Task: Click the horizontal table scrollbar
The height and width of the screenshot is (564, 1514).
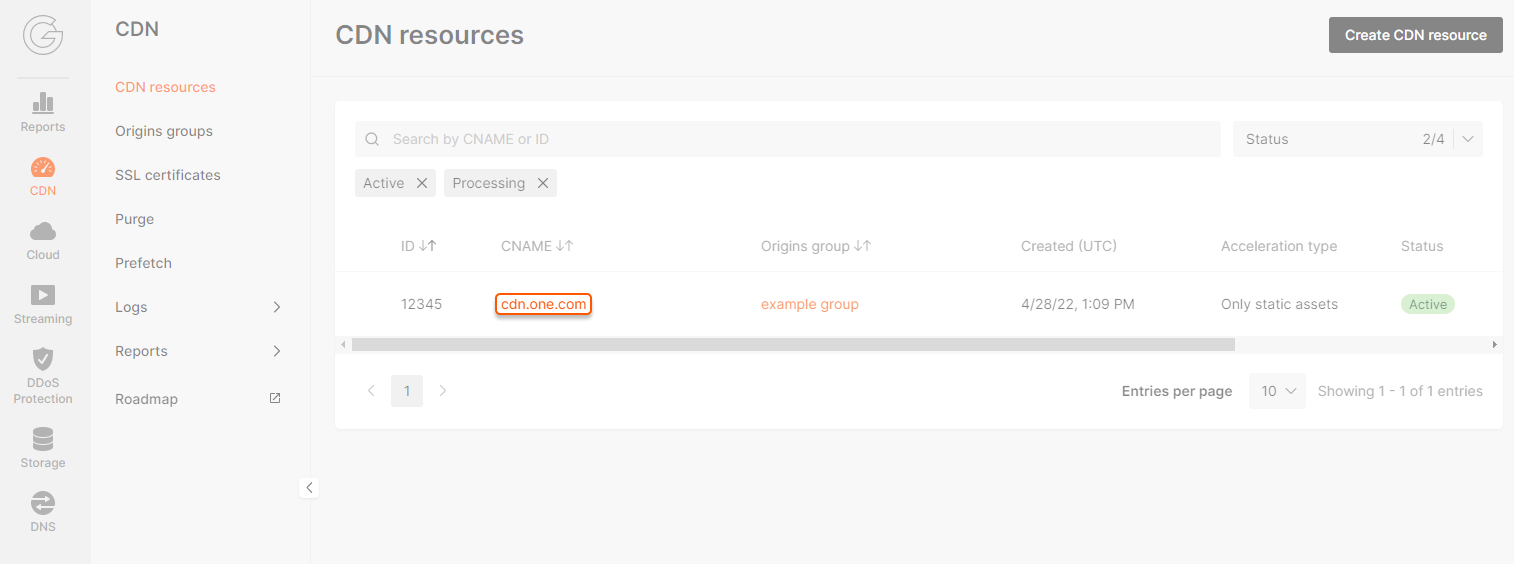Action: click(x=793, y=344)
